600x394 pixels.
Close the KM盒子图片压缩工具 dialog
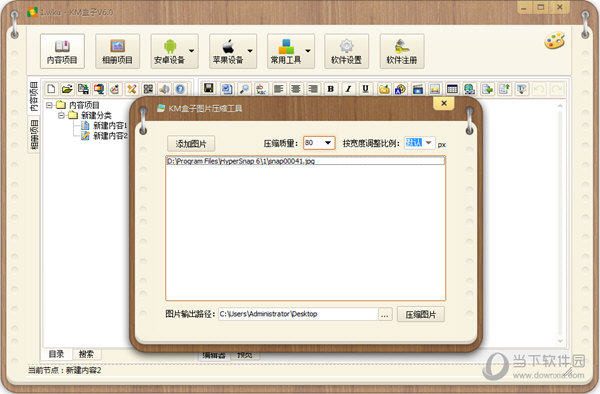click(x=444, y=103)
